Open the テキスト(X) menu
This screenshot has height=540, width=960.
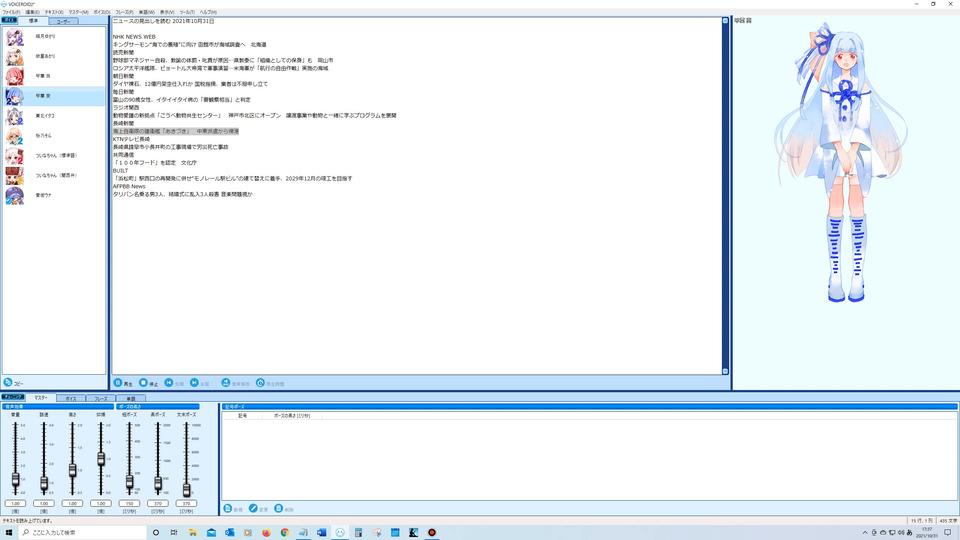pyautogui.click(x=54, y=12)
